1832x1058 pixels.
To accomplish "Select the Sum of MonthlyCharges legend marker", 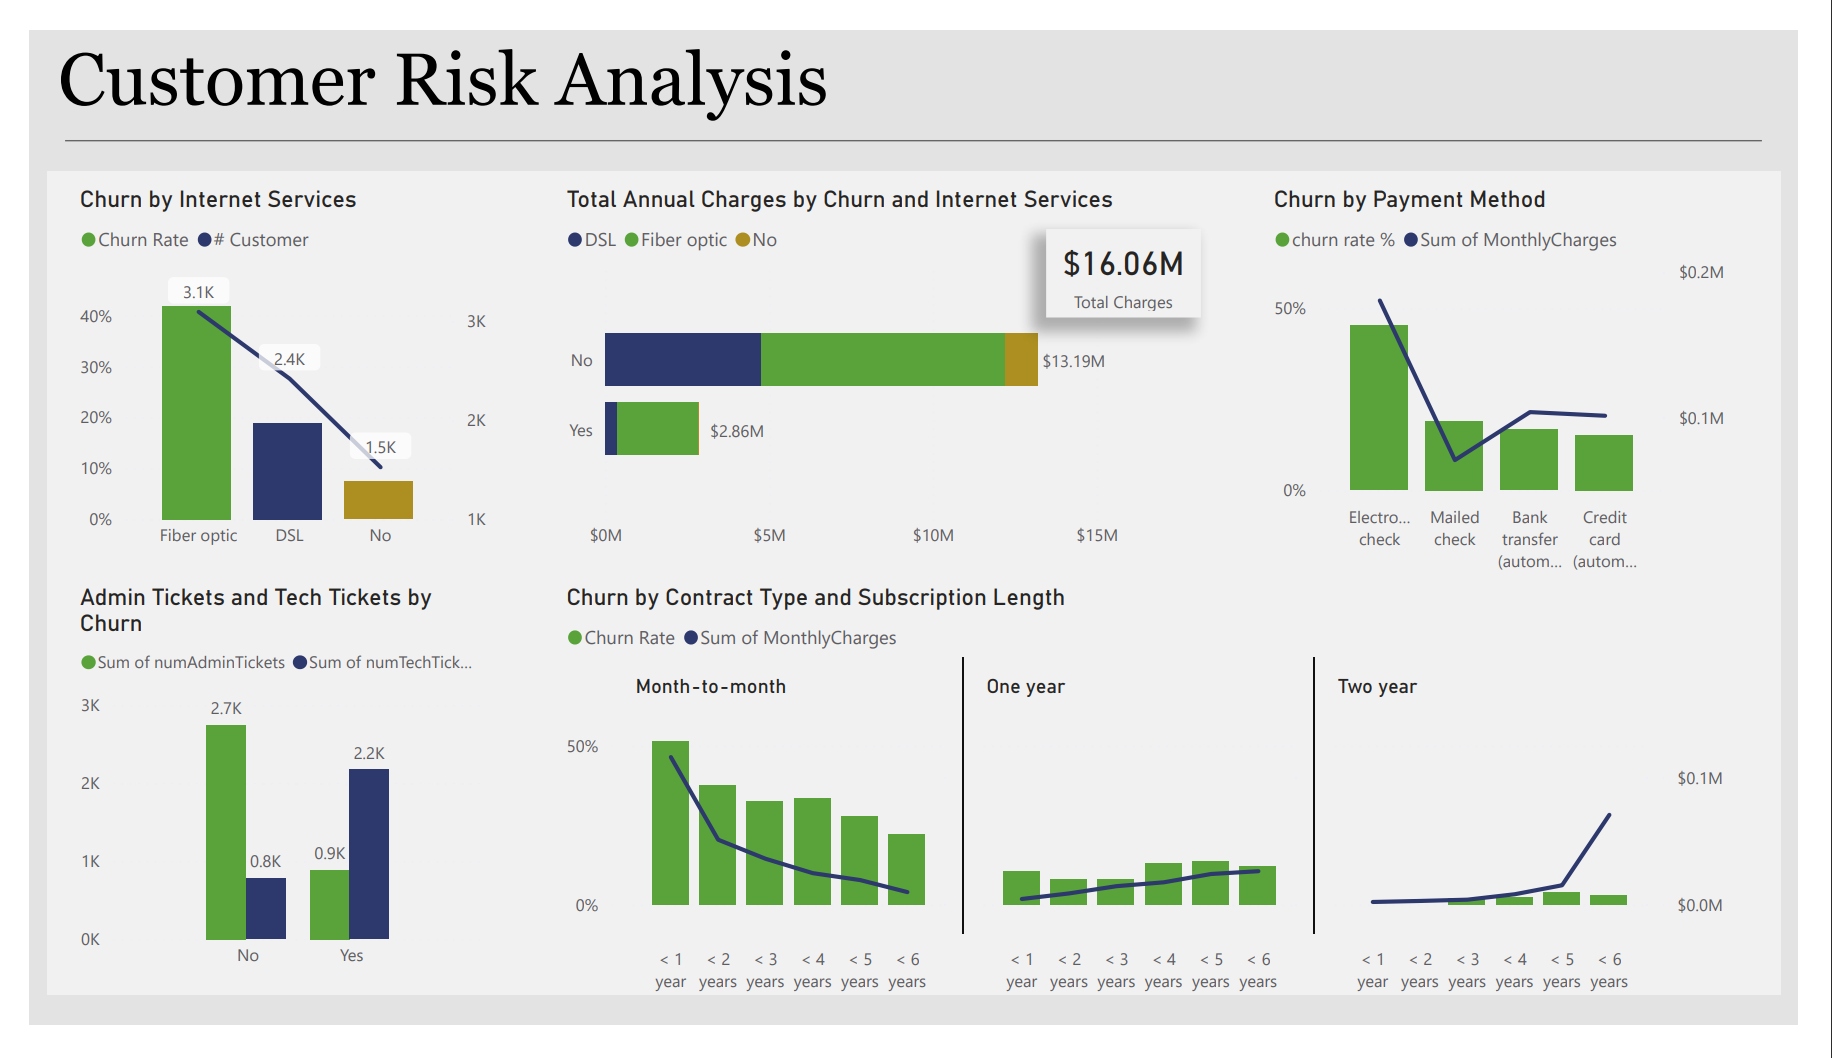I will (x=1410, y=240).
